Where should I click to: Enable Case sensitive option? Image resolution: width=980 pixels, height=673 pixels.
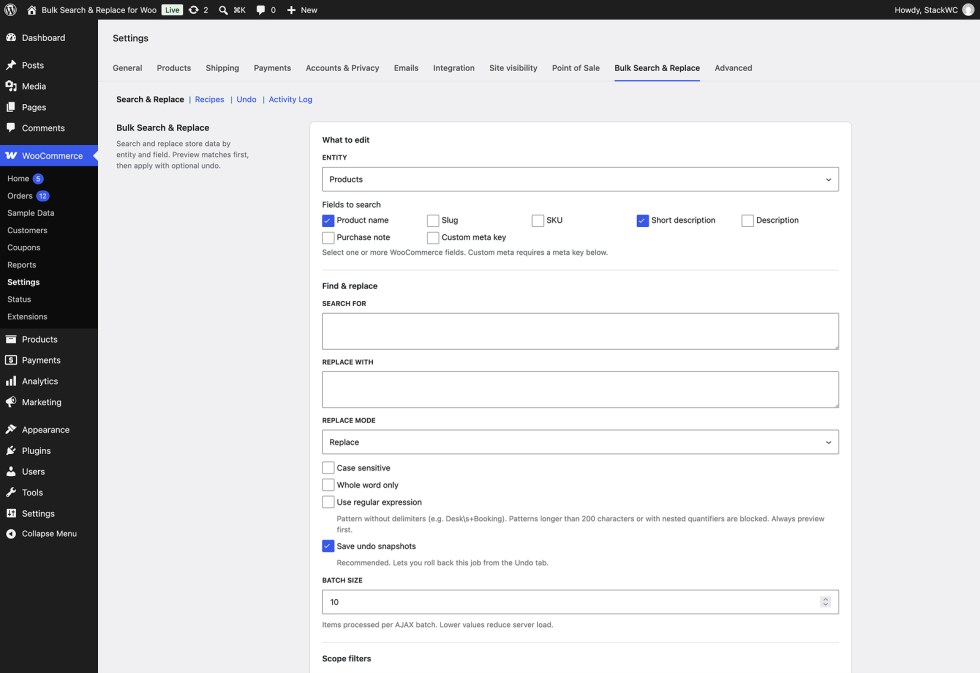pyautogui.click(x=328, y=467)
